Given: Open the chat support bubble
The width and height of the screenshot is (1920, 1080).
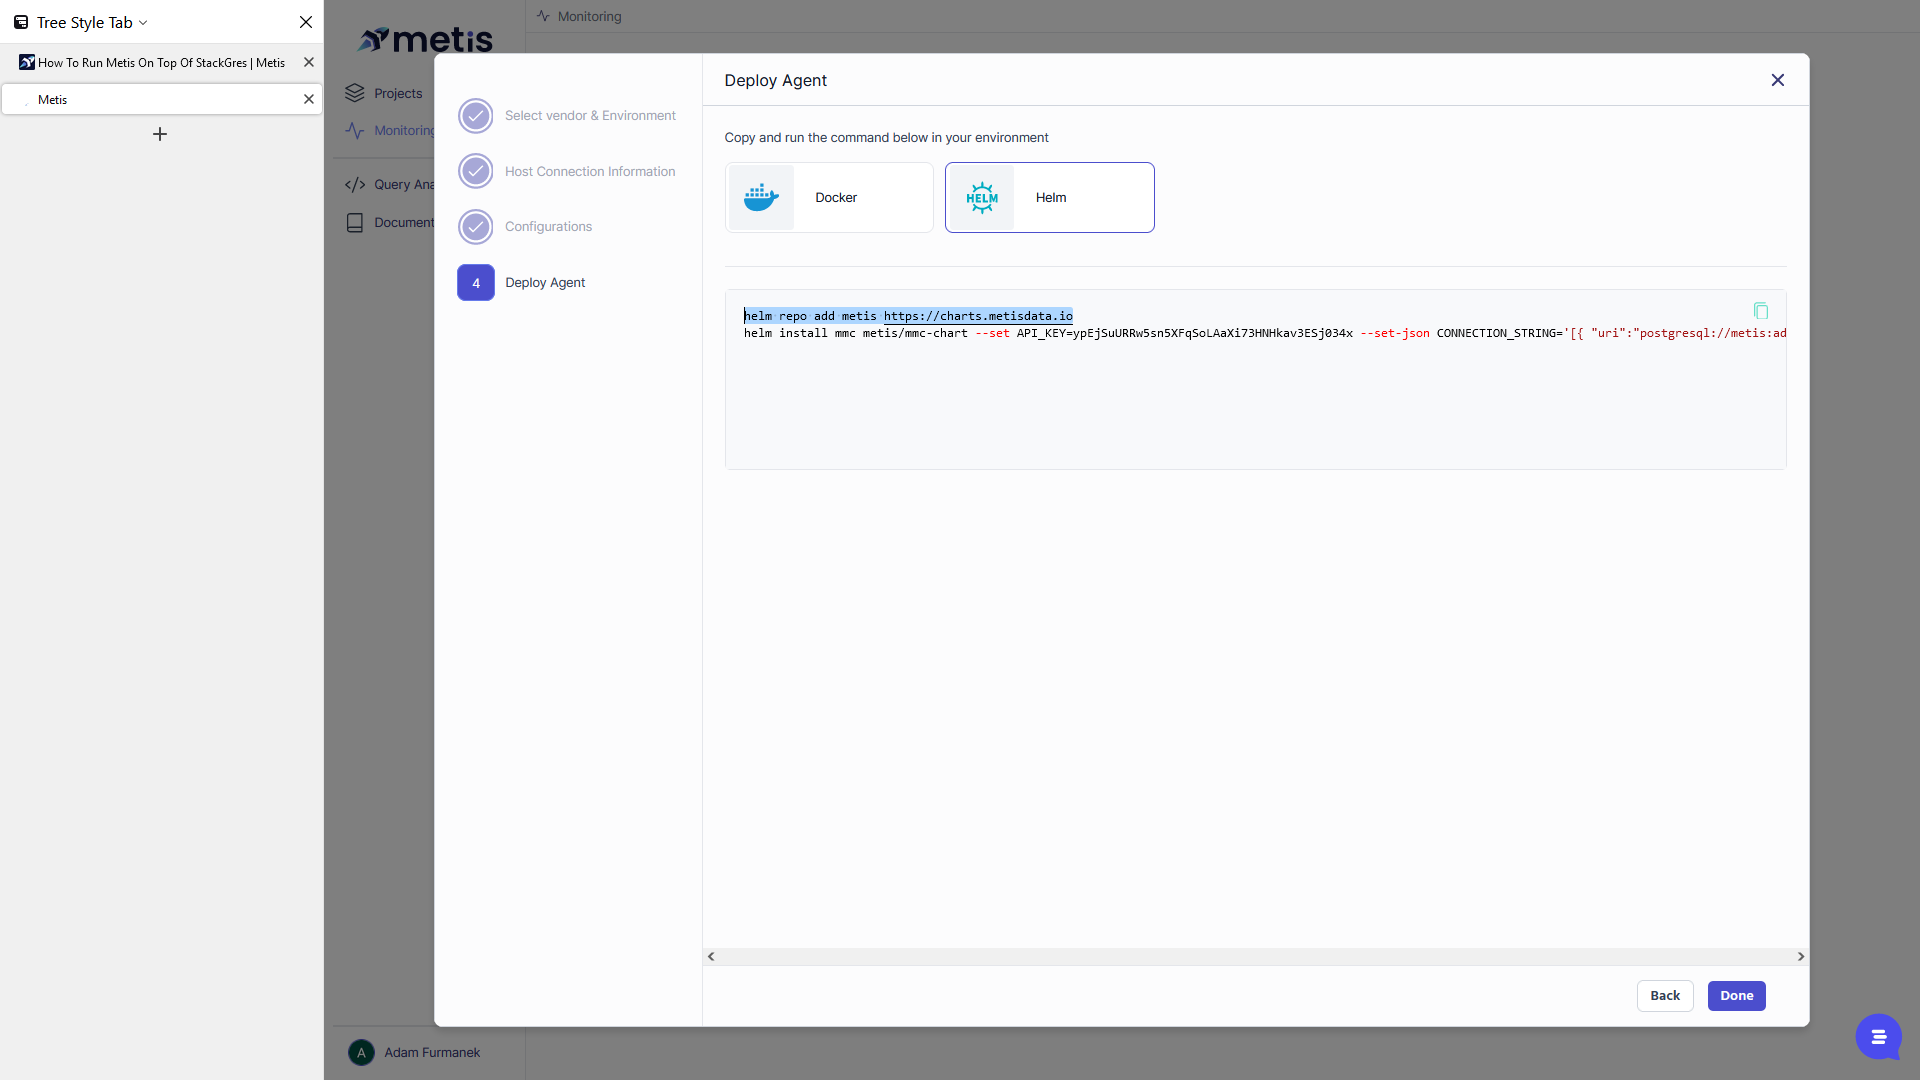Looking at the screenshot, I should pyautogui.click(x=1878, y=1037).
